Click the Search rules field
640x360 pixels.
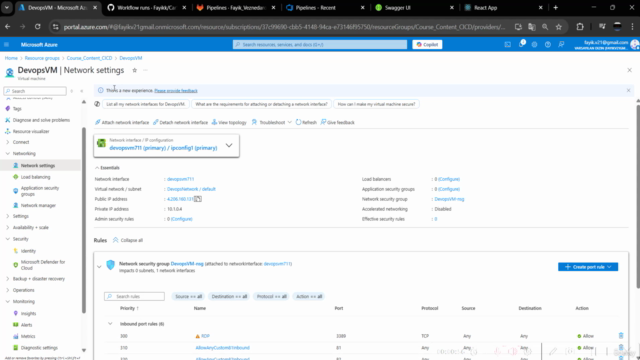point(134,296)
